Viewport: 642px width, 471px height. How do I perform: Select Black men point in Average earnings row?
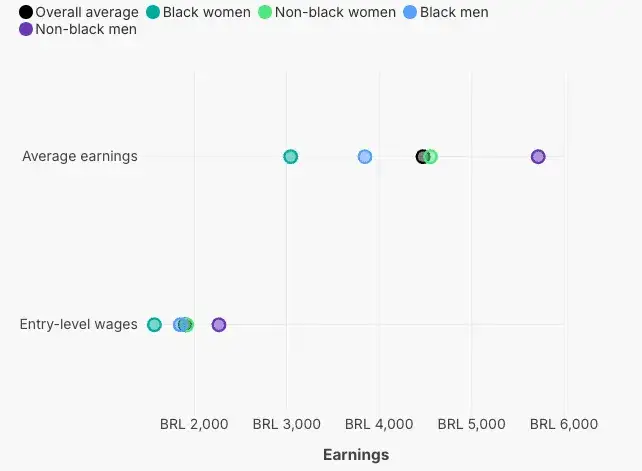[x=365, y=156]
